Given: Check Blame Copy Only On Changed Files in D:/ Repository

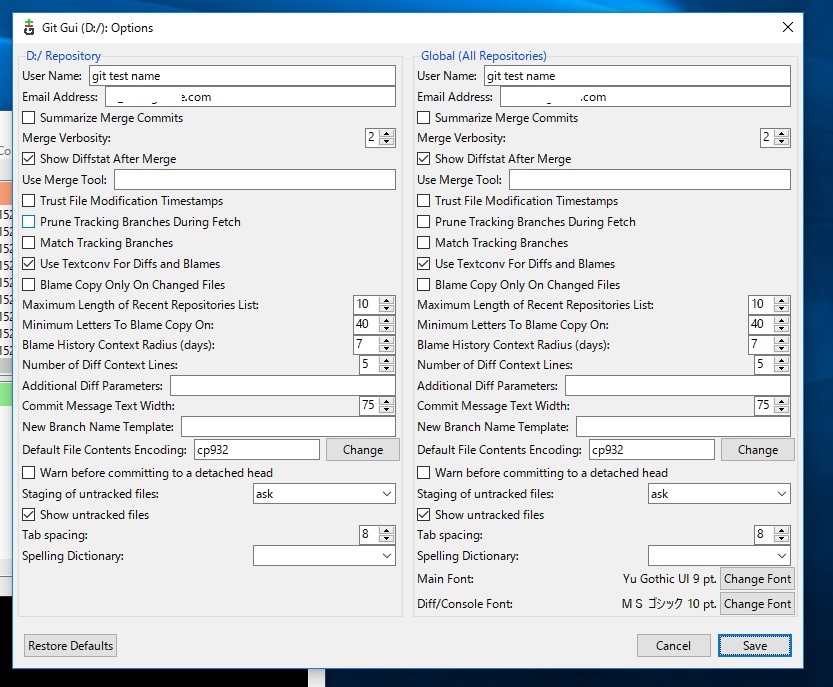Looking at the screenshot, I should (29, 285).
